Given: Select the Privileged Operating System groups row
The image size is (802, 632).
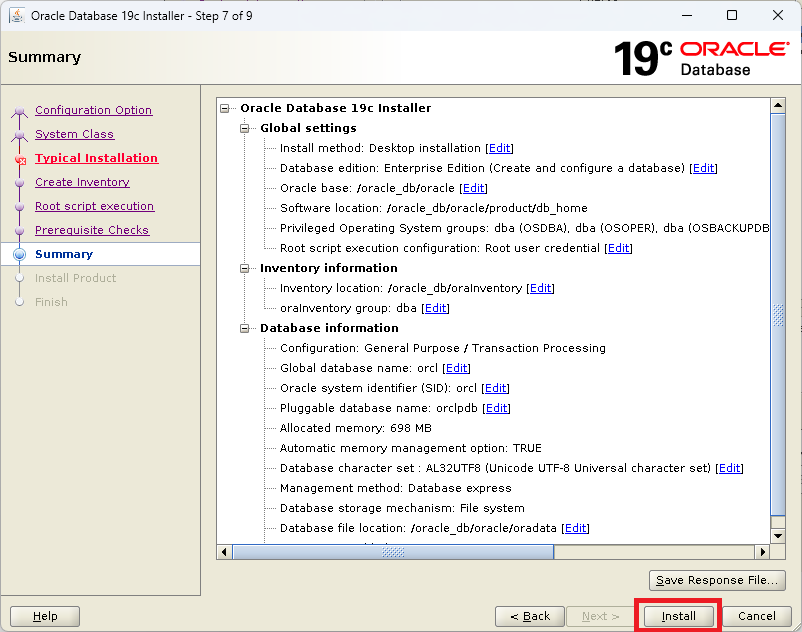Looking at the screenshot, I should (x=524, y=228).
